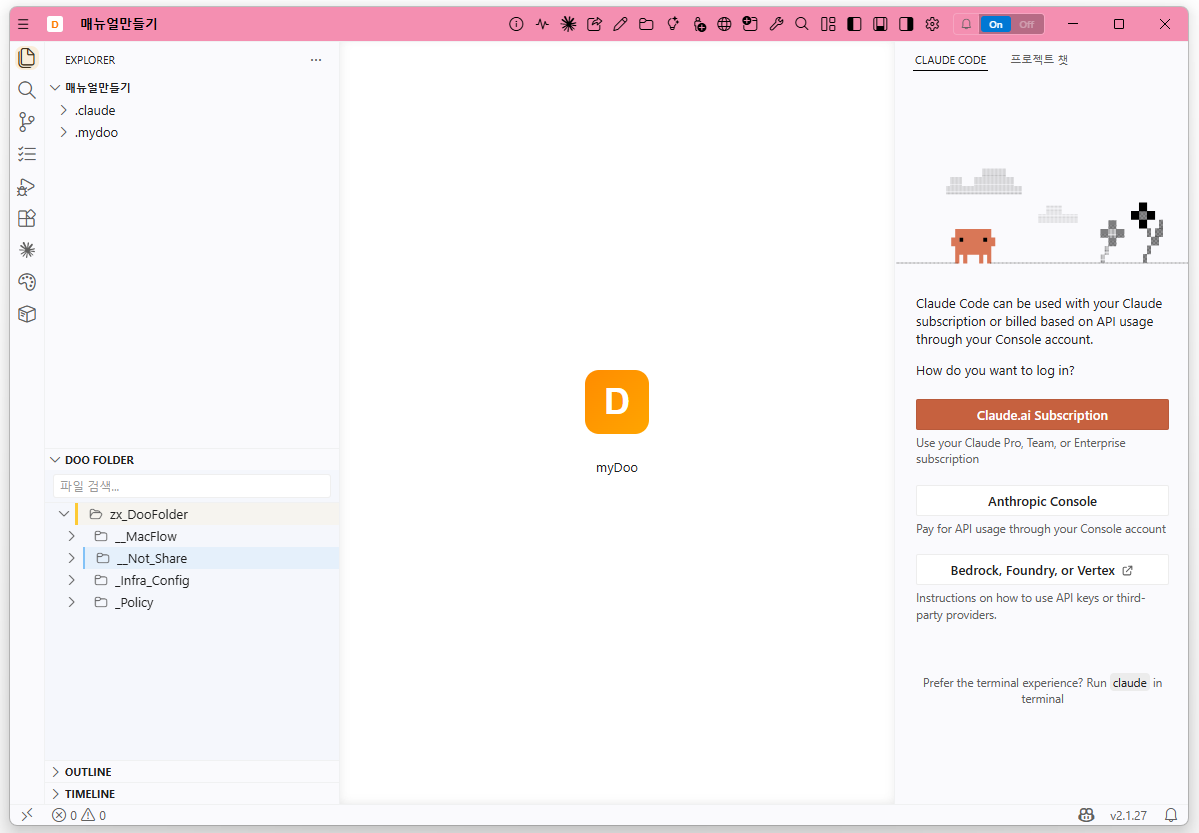Screen dimensions: 1199x833
Task: Click the pencil edit icon in the title bar
Action: (x=620, y=24)
